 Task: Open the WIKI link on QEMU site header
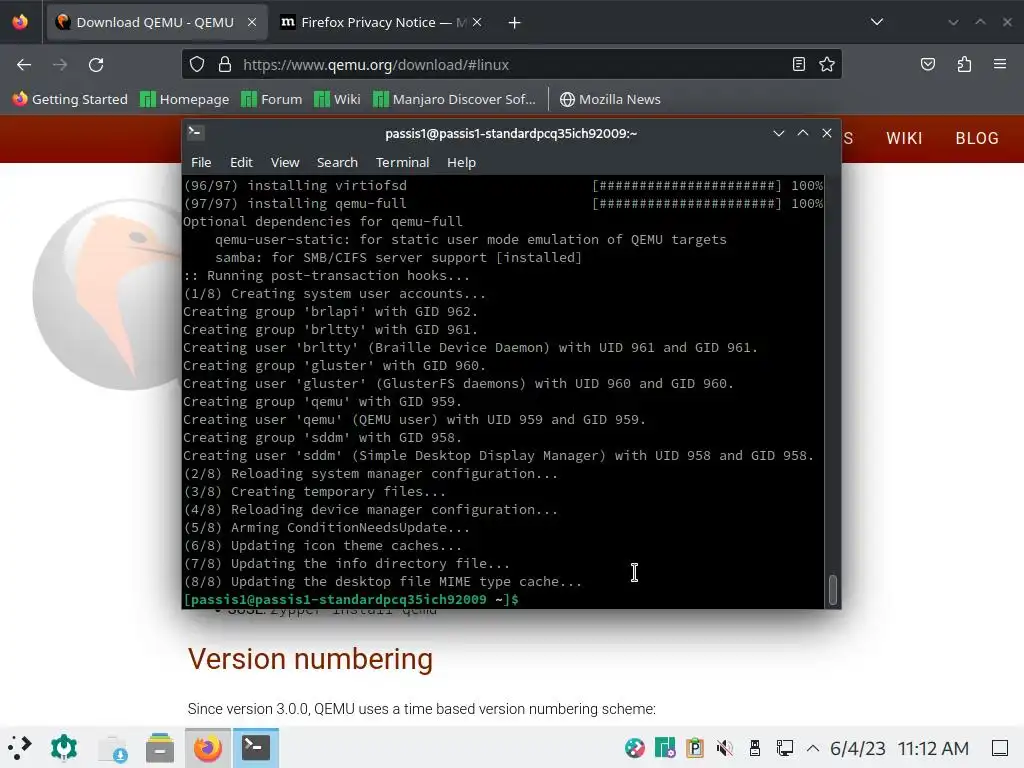point(904,138)
